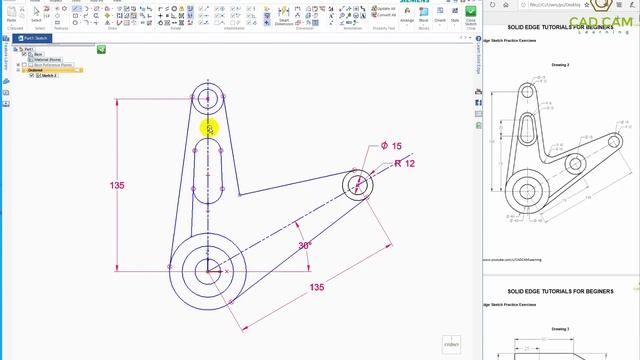Select the Line drawing tool
640x360 pixels.
(76, 9)
